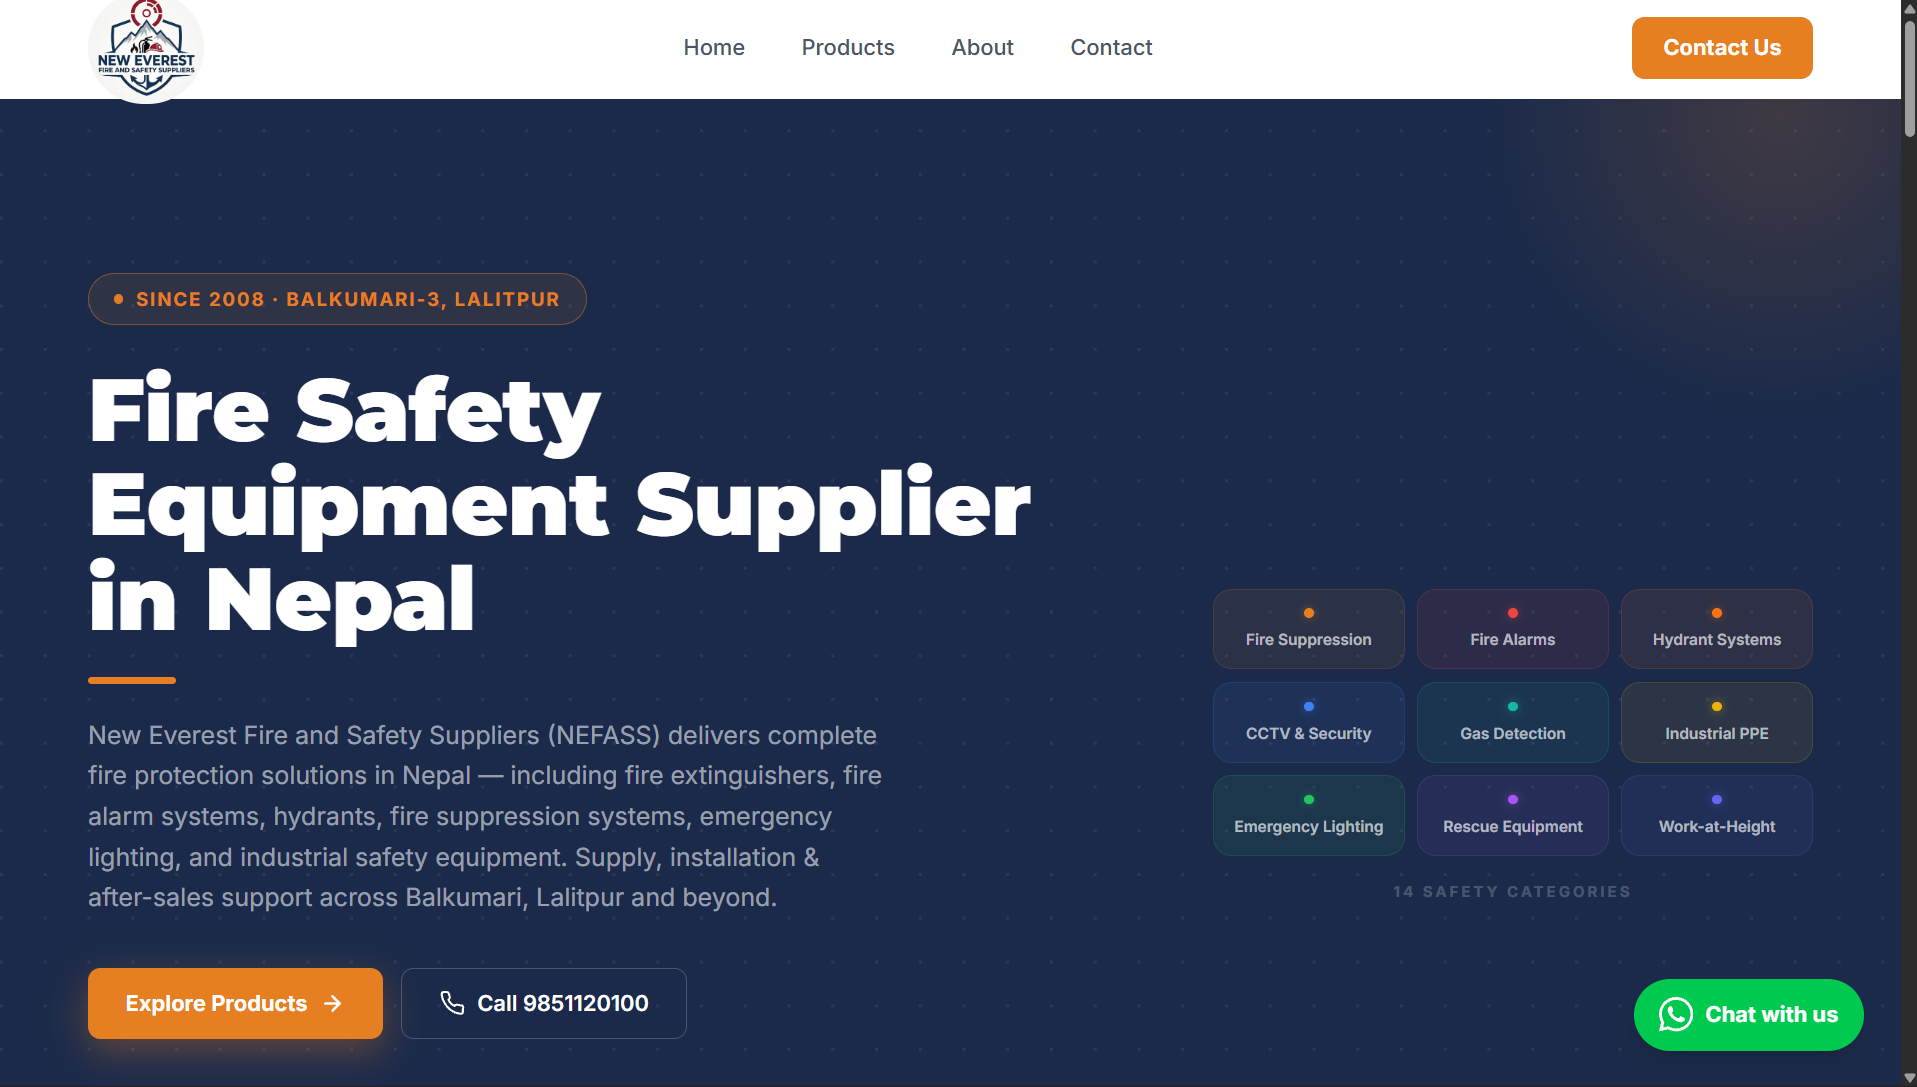
Task: Click the Since 2008 Balkumari-3 badge
Action: (x=337, y=299)
